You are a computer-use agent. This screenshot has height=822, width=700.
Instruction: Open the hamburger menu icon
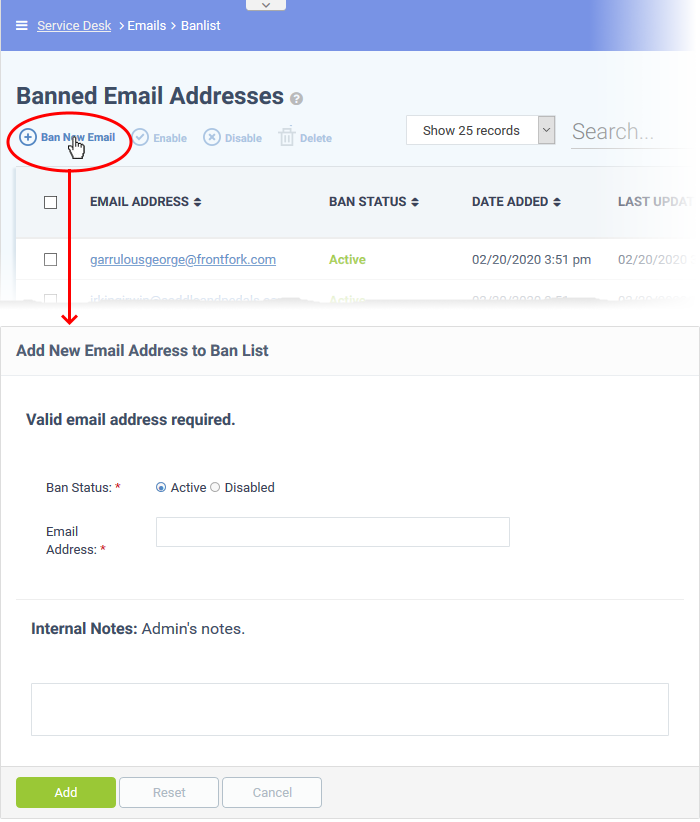[x=21, y=26]
